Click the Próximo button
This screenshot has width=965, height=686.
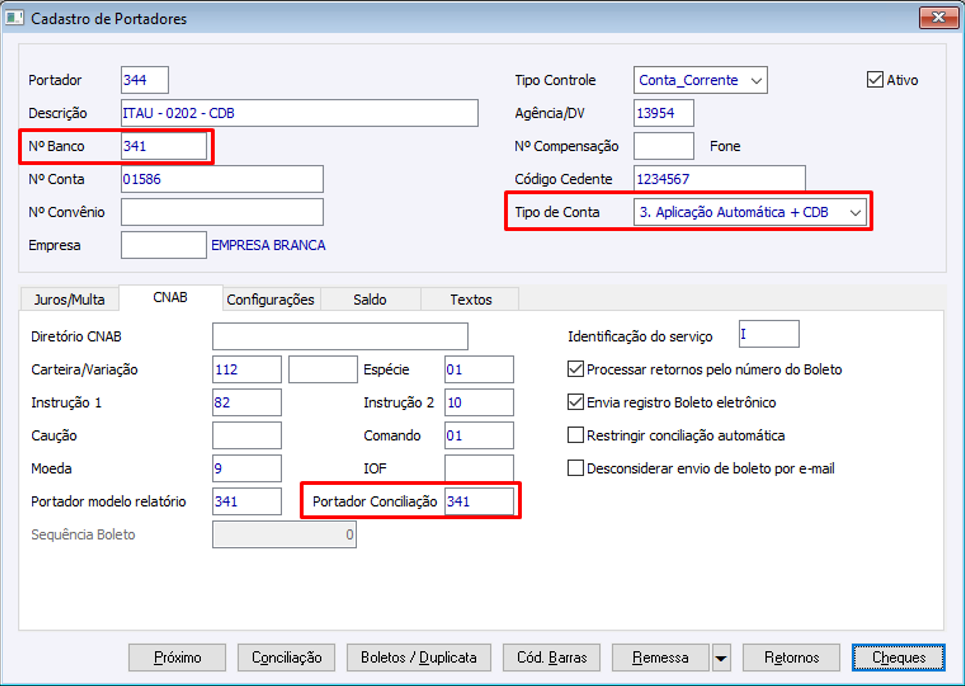[178, 658]
